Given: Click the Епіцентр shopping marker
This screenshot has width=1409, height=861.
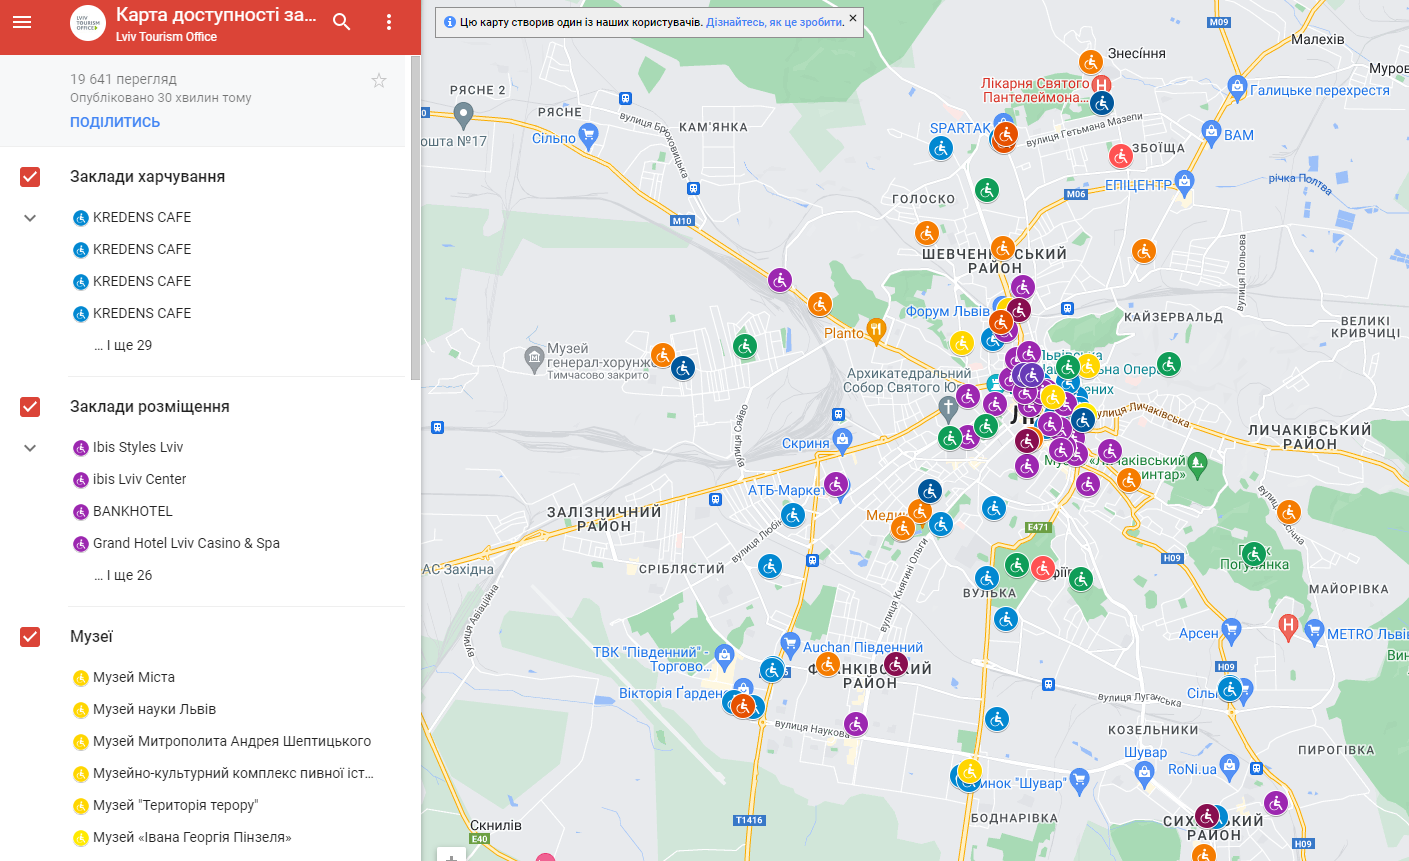Looking at the screenshot, I should tap(1185, 181).
